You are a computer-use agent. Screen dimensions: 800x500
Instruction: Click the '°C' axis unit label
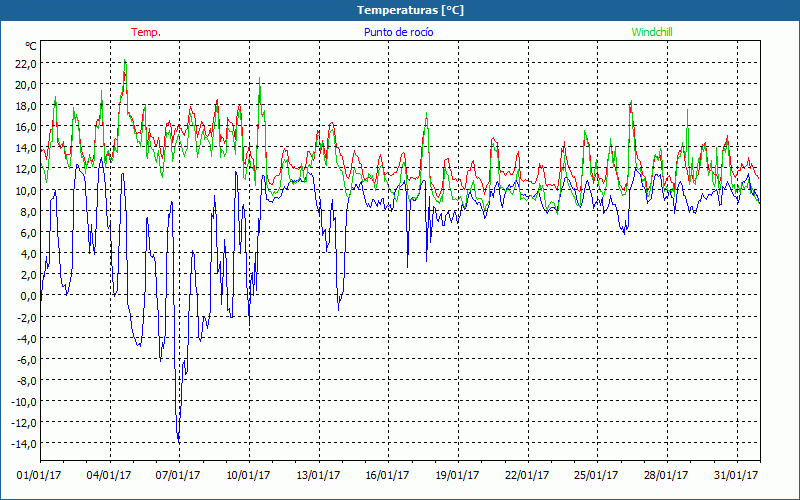[31, 46]
